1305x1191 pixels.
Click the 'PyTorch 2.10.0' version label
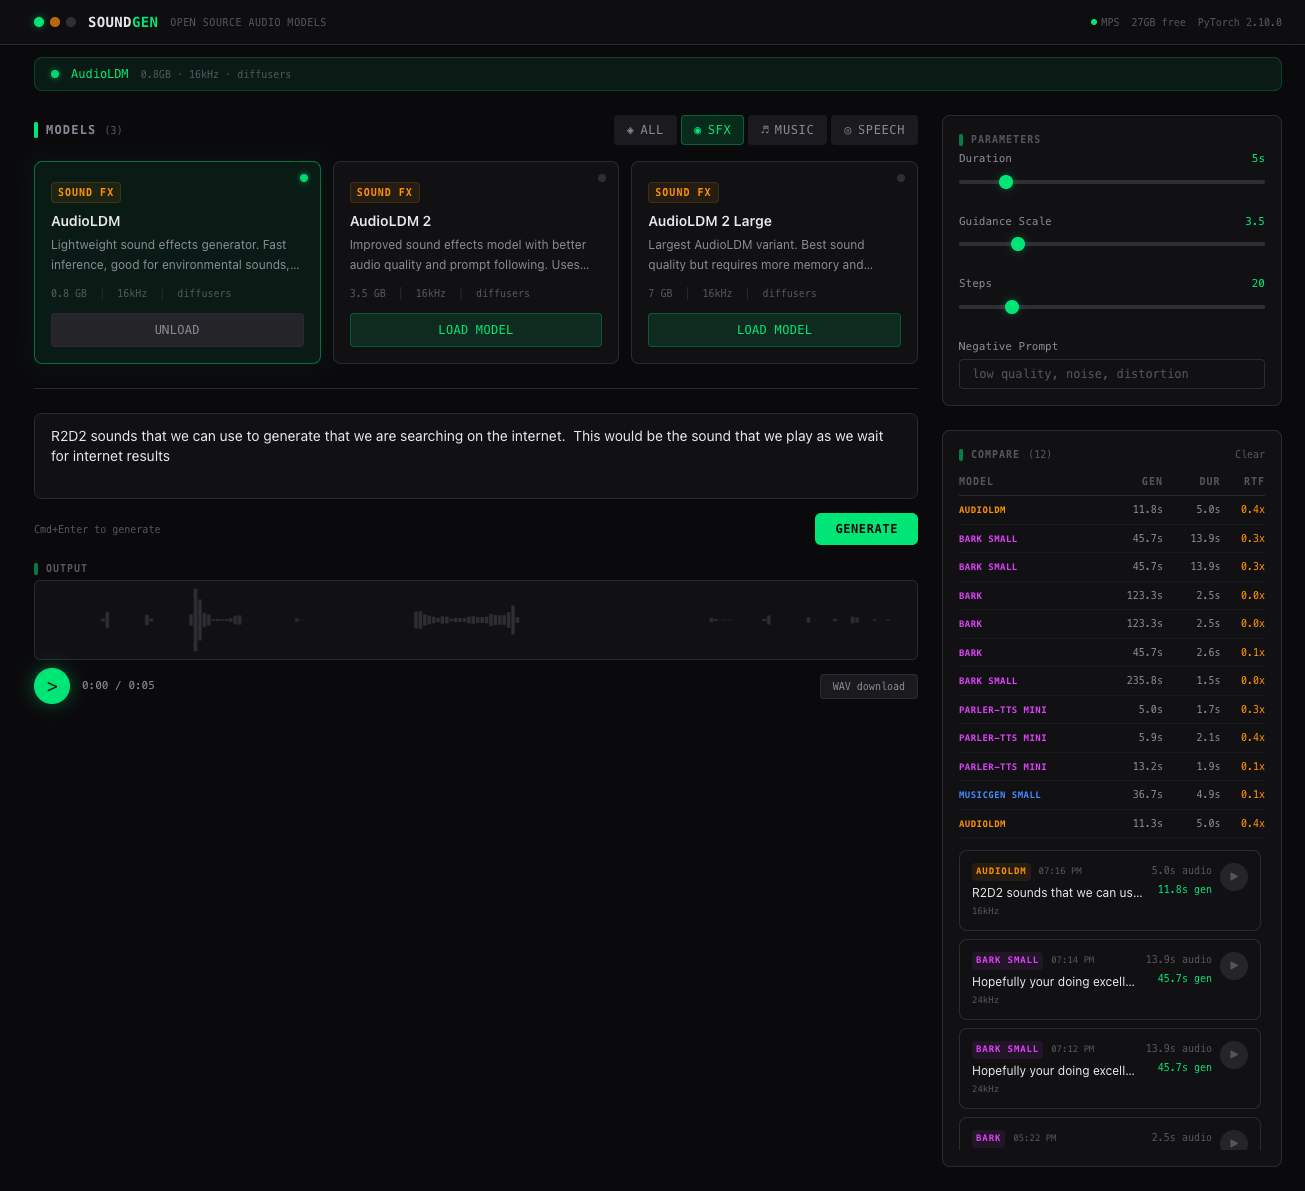1240,22
